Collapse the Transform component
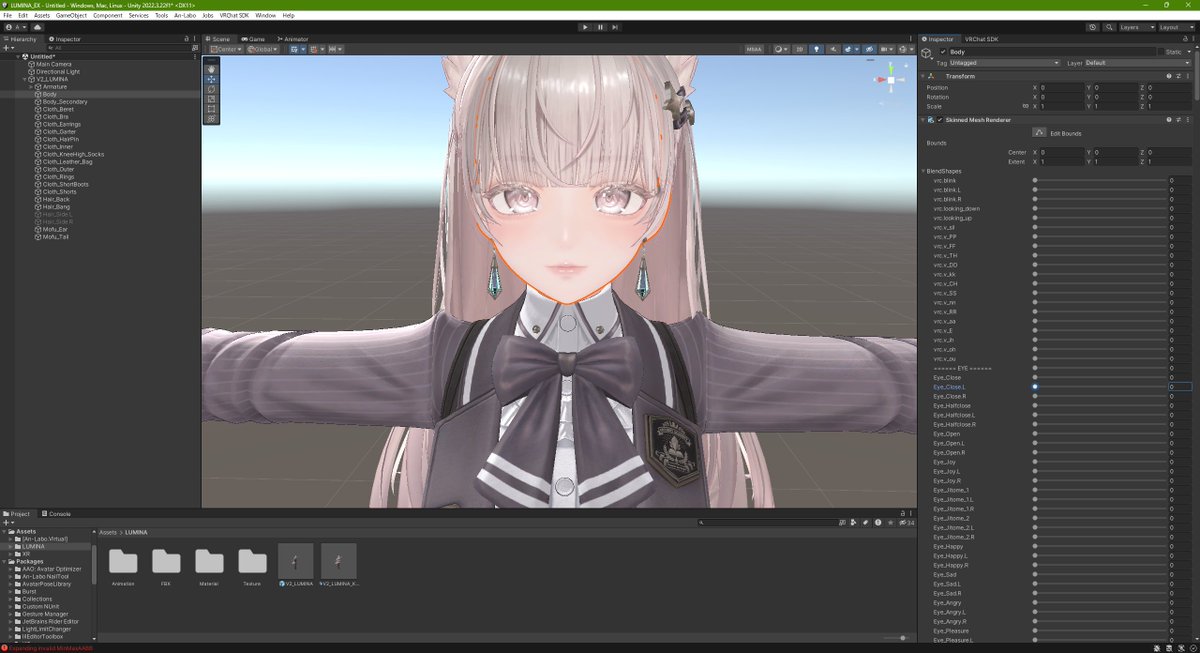The image size is (1200, 653). [x=922, y=76]
